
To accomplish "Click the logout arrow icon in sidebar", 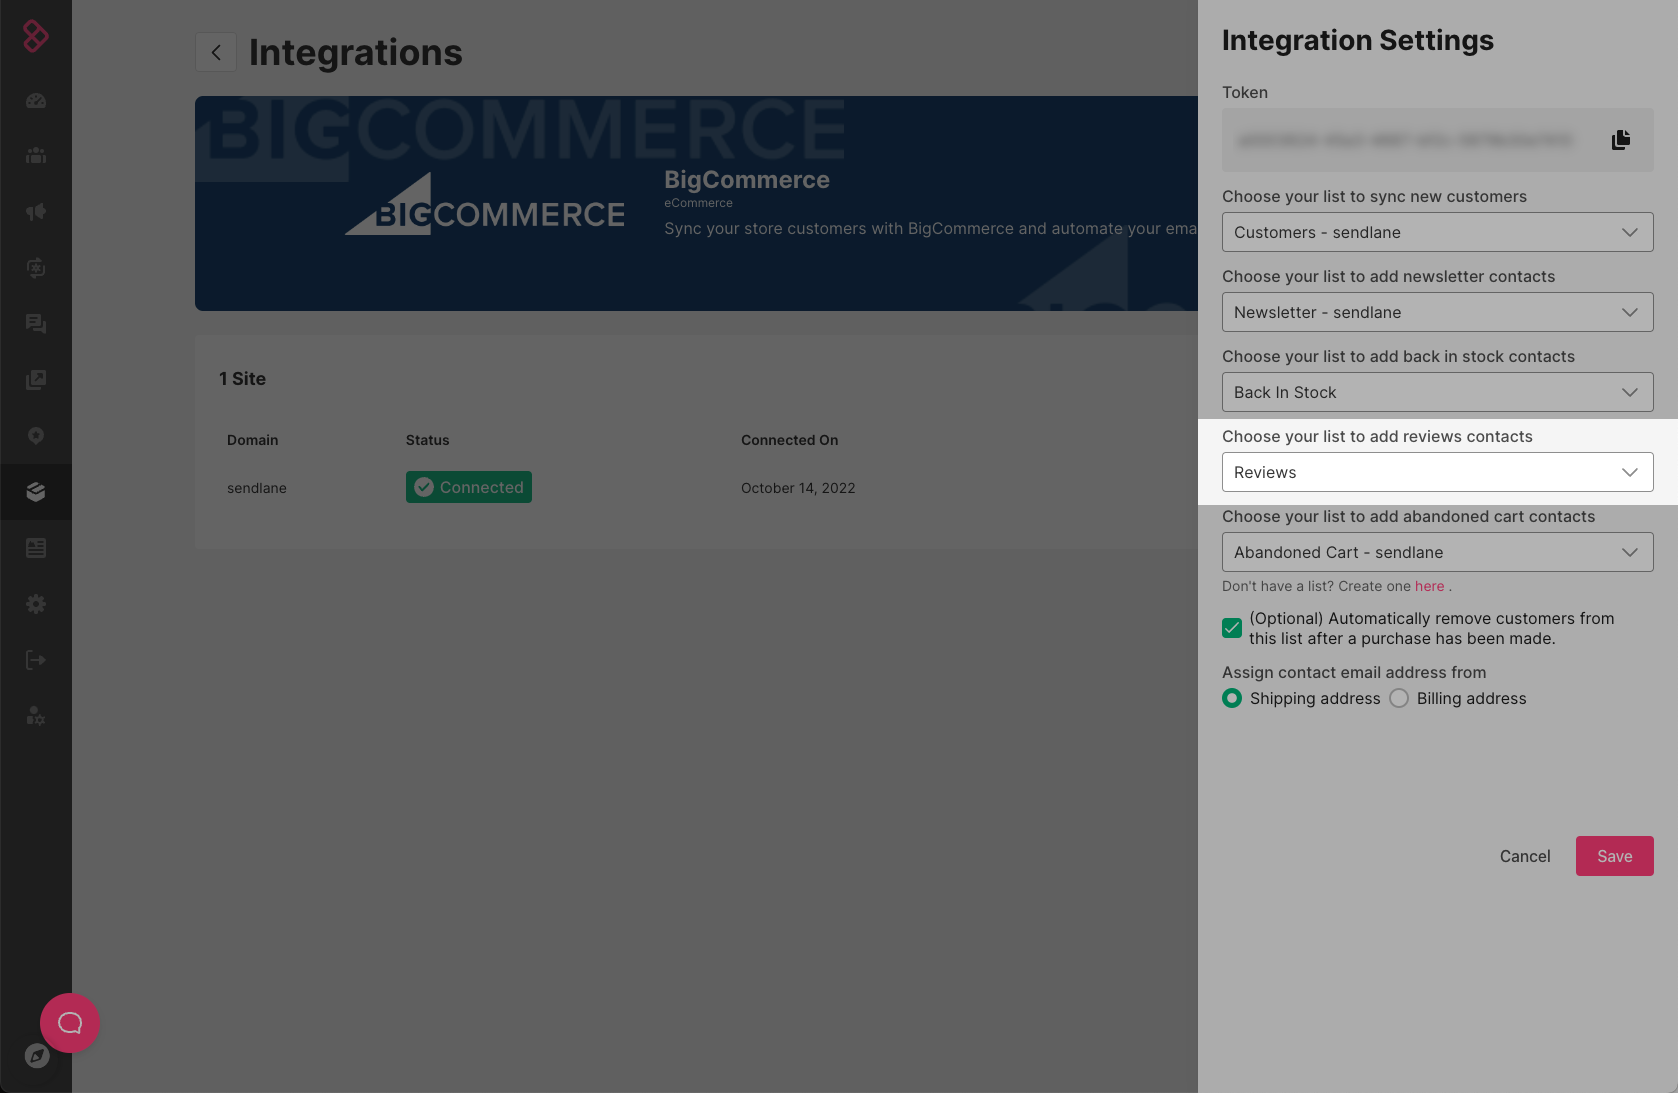I will pos(36,660).
